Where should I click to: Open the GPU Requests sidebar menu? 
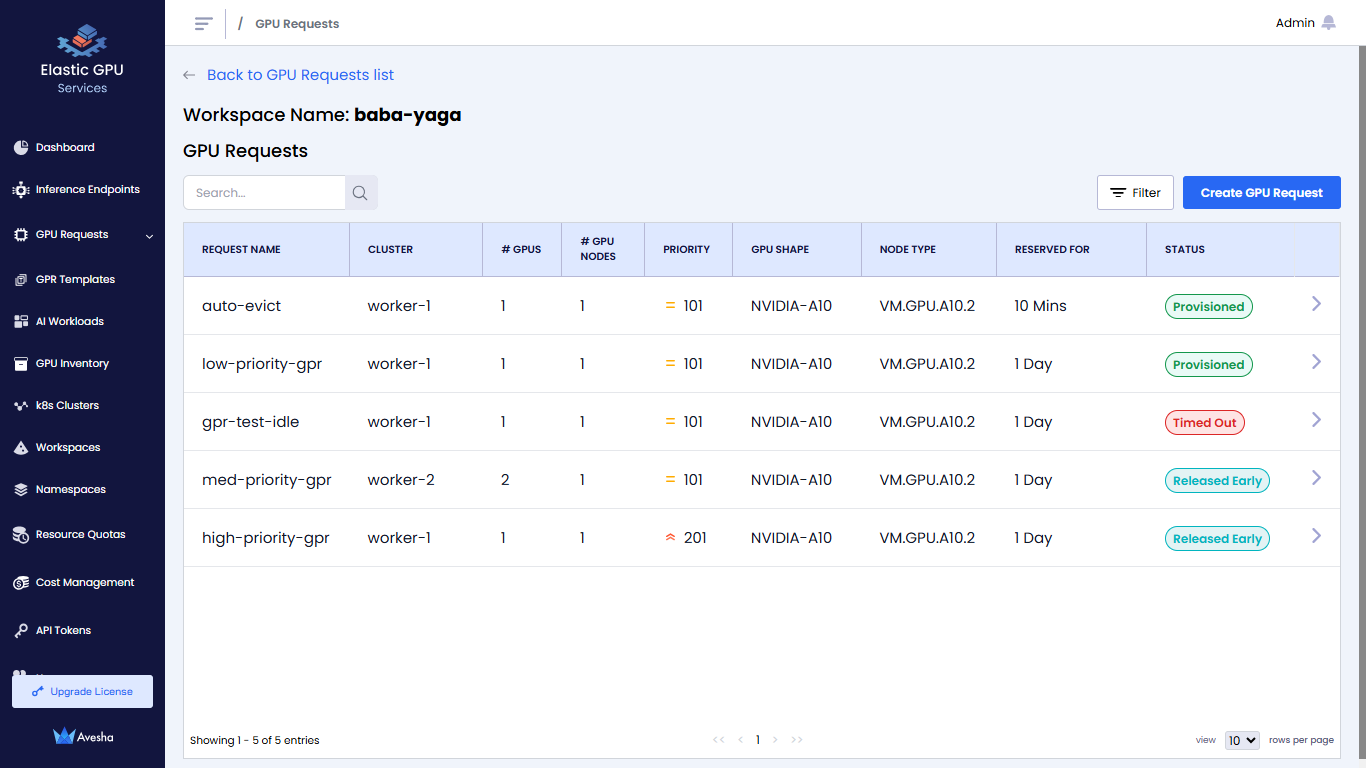[72, 235]
